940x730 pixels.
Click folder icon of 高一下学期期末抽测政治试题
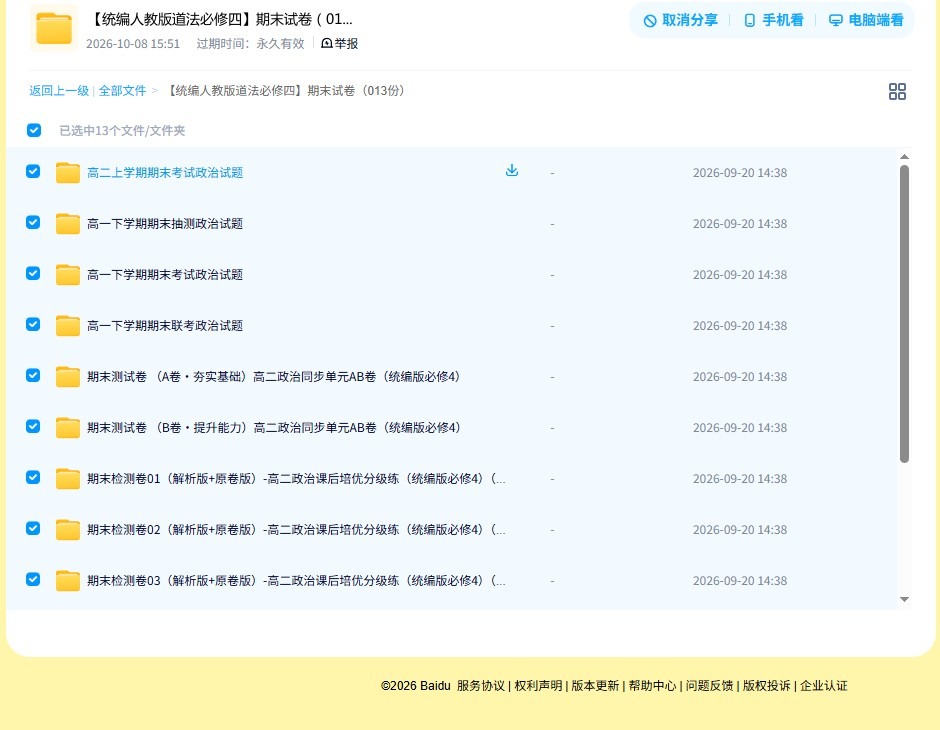68,224
